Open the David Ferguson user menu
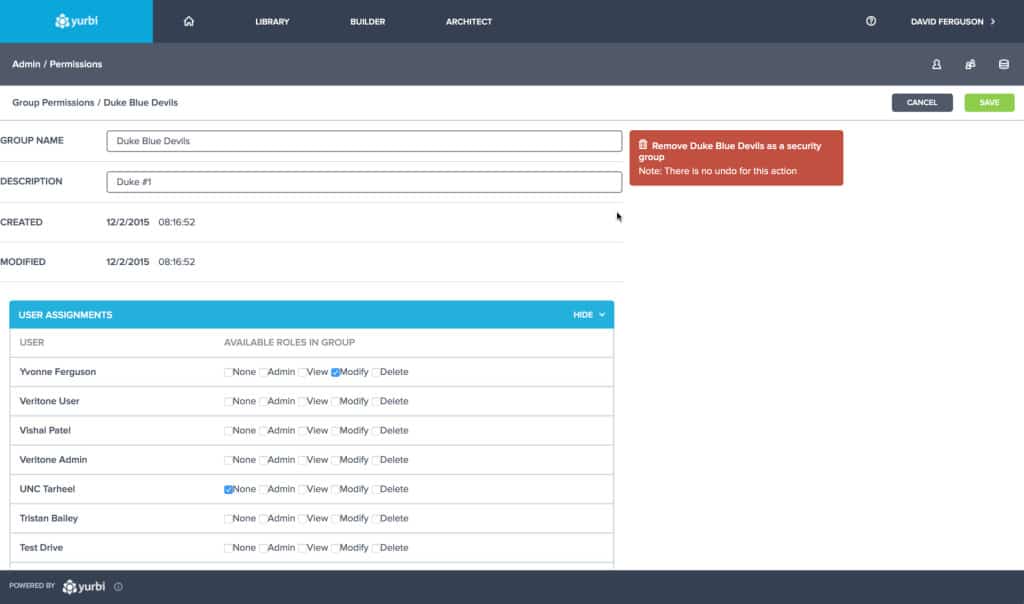1024x604 pixels. point(952,21)
